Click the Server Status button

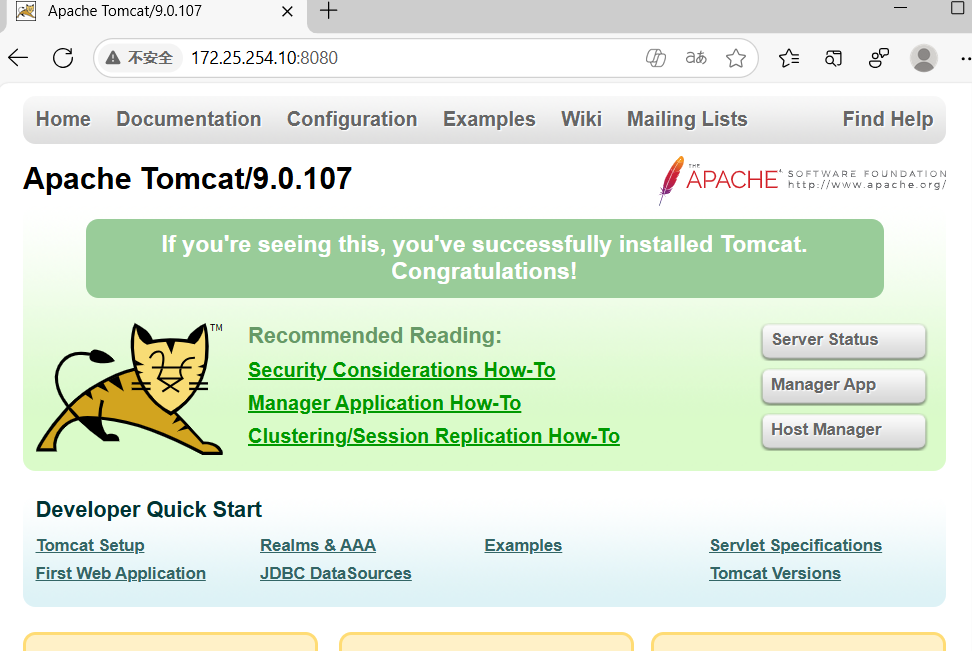(x=844, y=340)
